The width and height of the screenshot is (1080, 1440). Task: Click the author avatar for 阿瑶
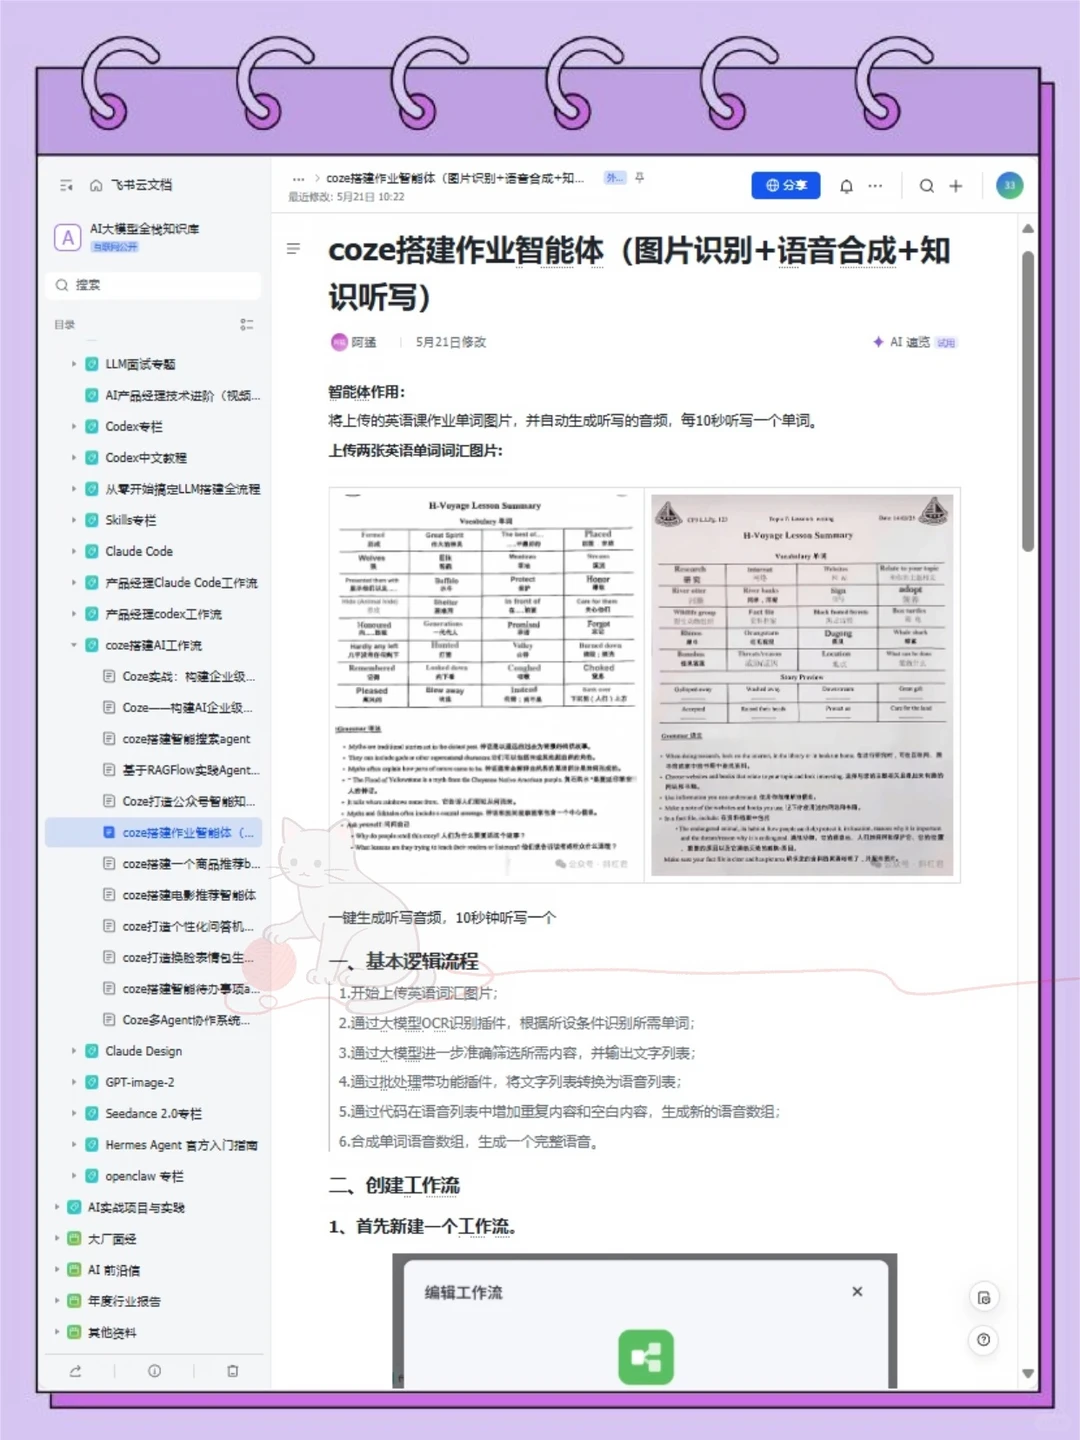[339, 342]
